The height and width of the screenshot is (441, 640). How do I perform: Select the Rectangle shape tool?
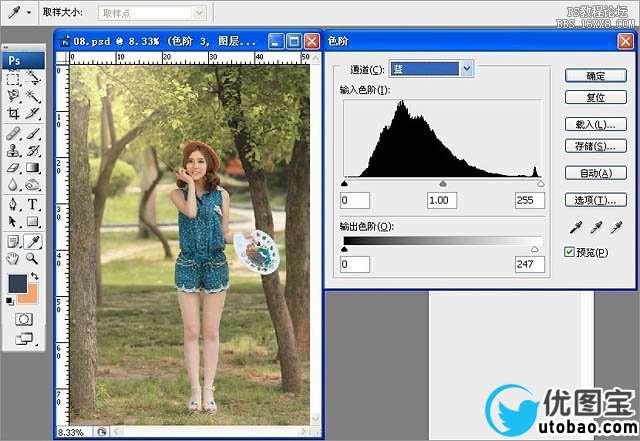[33, 221]
